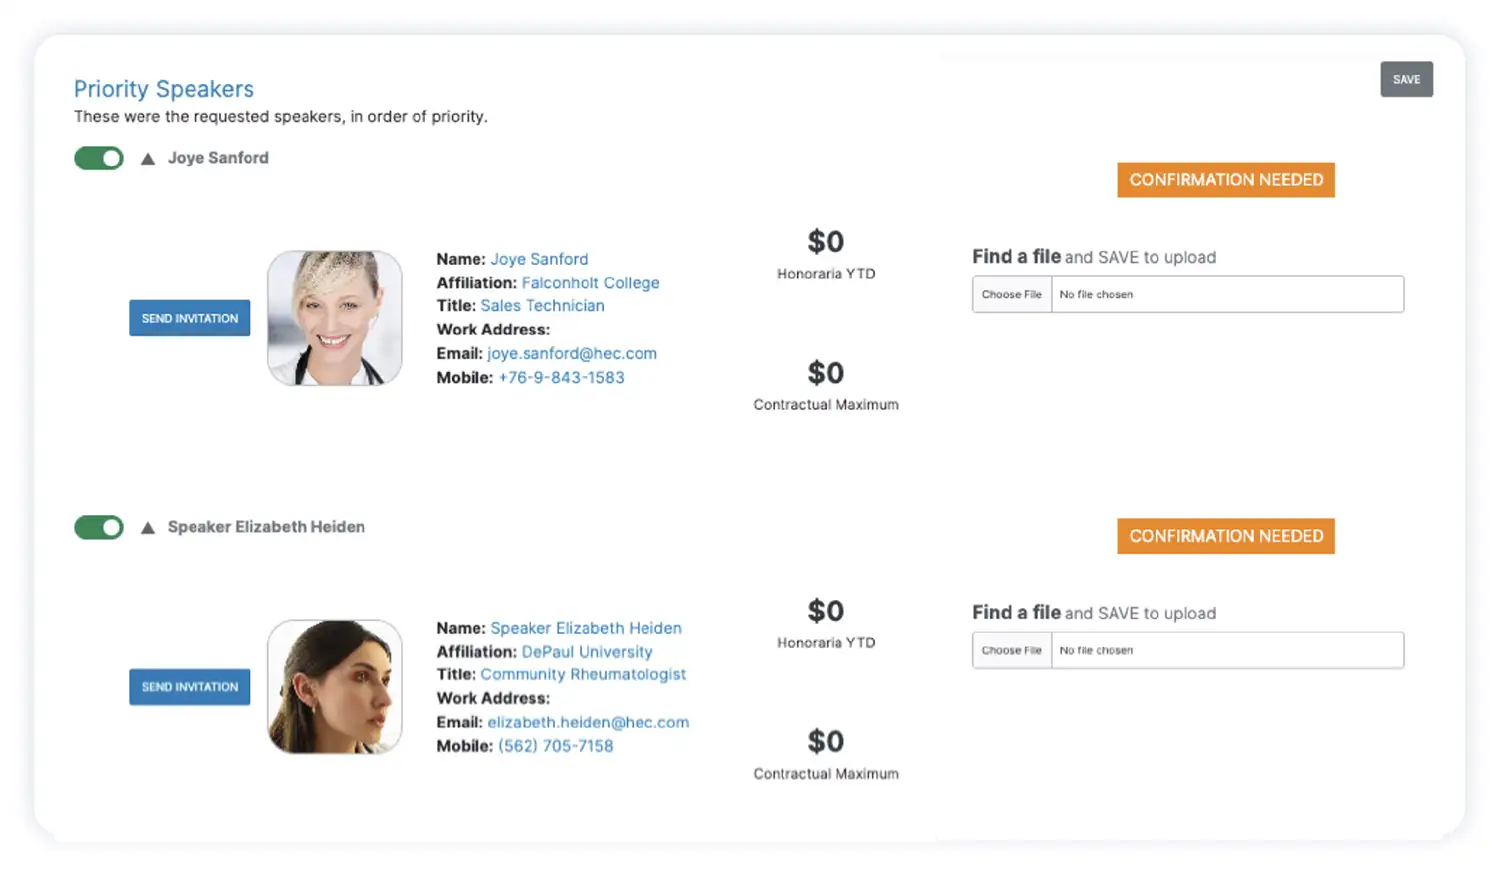
Task: Click email link joye.sanford@hec.com
Action: pos(572,353)
